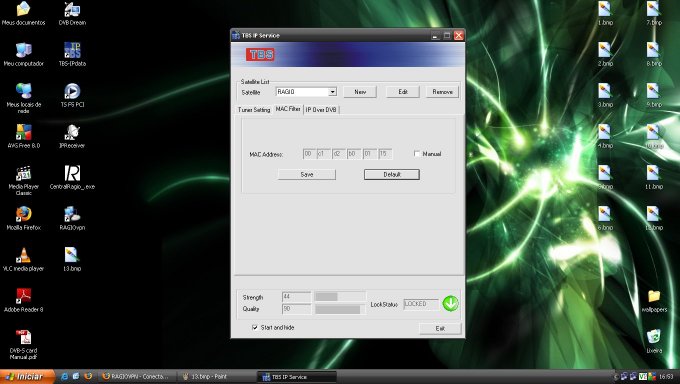Select the 13.bmp desktop file
680x384 pixels.
pyautogui.click(x=72, y=259)
